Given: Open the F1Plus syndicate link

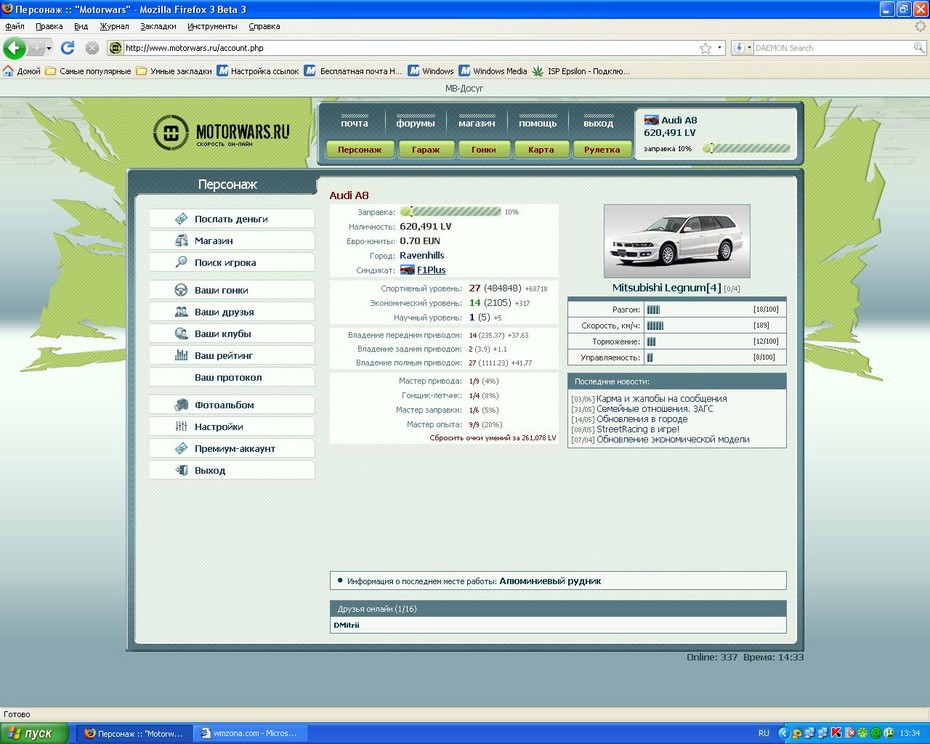Looking at the screenshot, I should click(431, 270).
